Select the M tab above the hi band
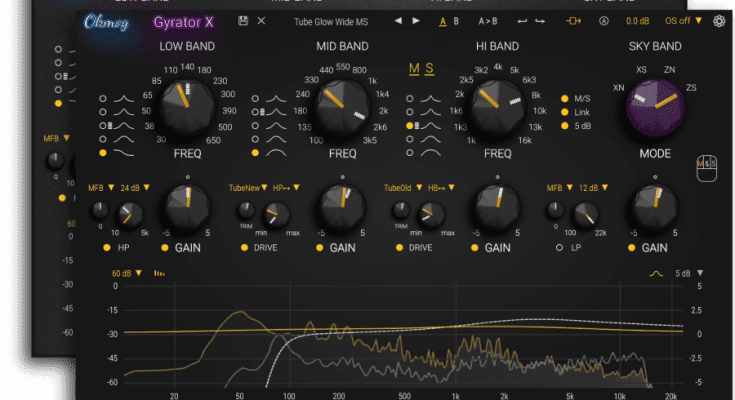Image resolution: width=735 pixels, height=400 pixels. (414, 69)
